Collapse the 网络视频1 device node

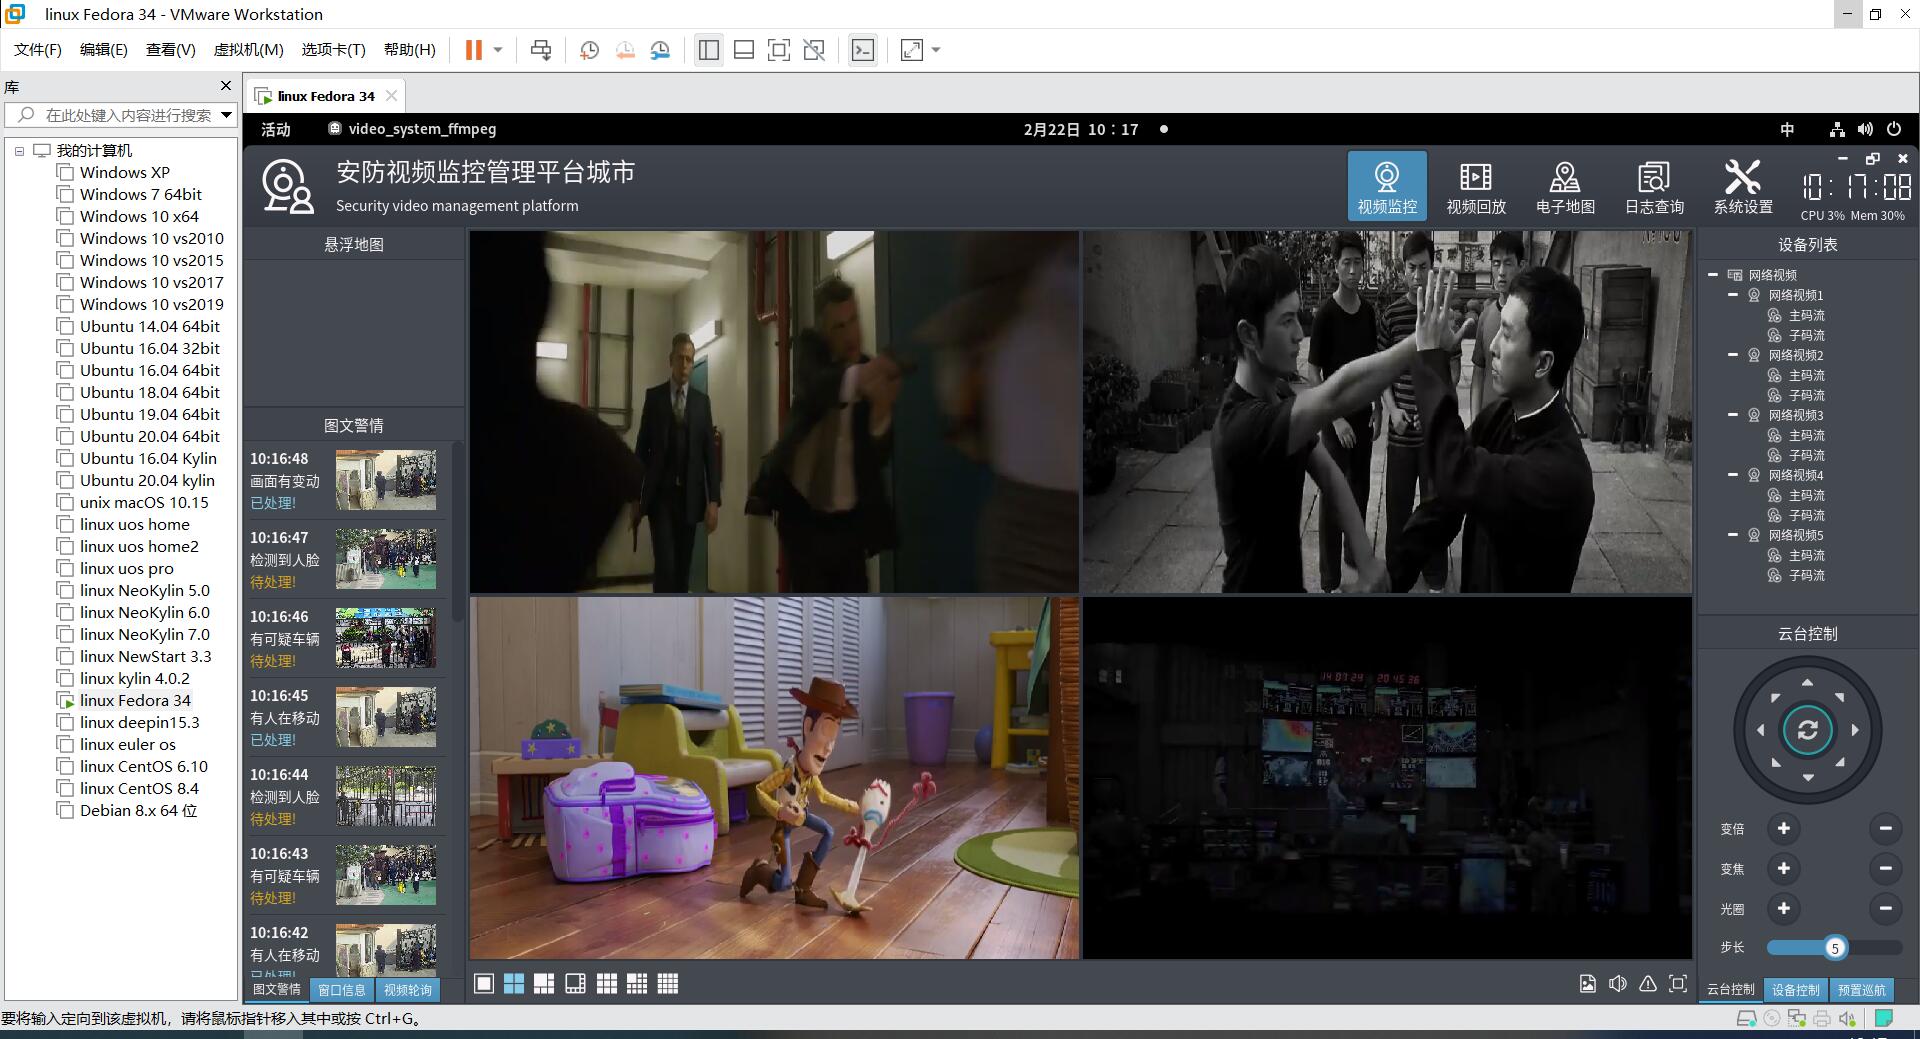(1733, 295)
